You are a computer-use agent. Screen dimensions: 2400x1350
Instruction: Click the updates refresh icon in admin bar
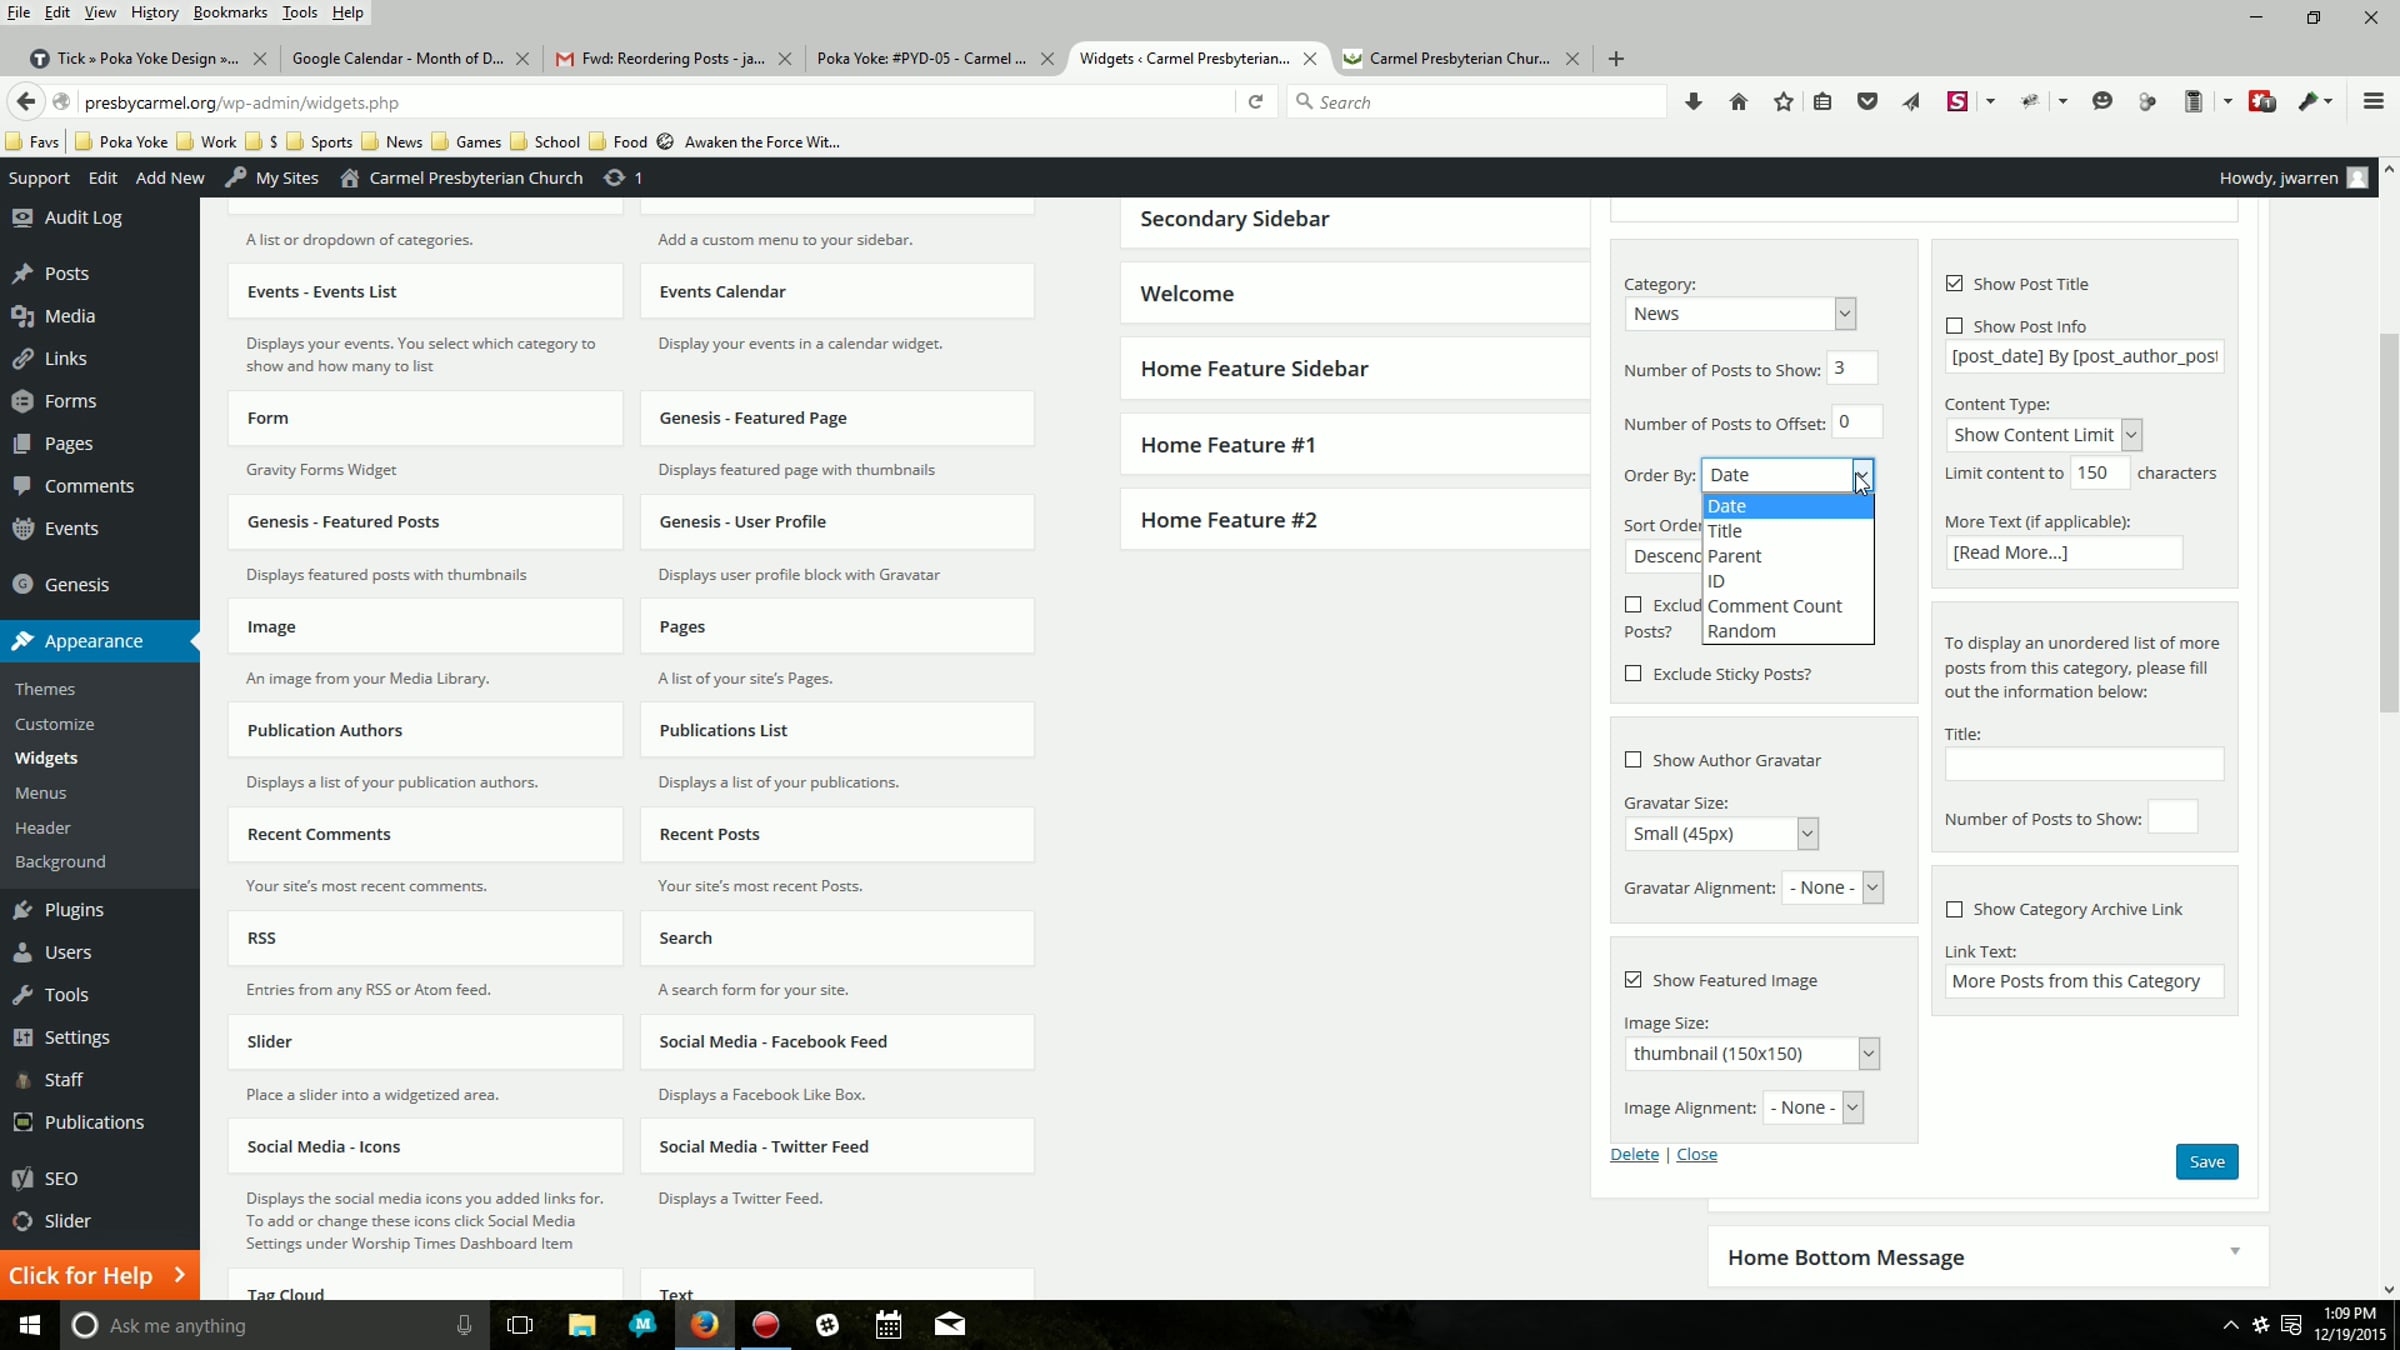(x=614, y=178)
